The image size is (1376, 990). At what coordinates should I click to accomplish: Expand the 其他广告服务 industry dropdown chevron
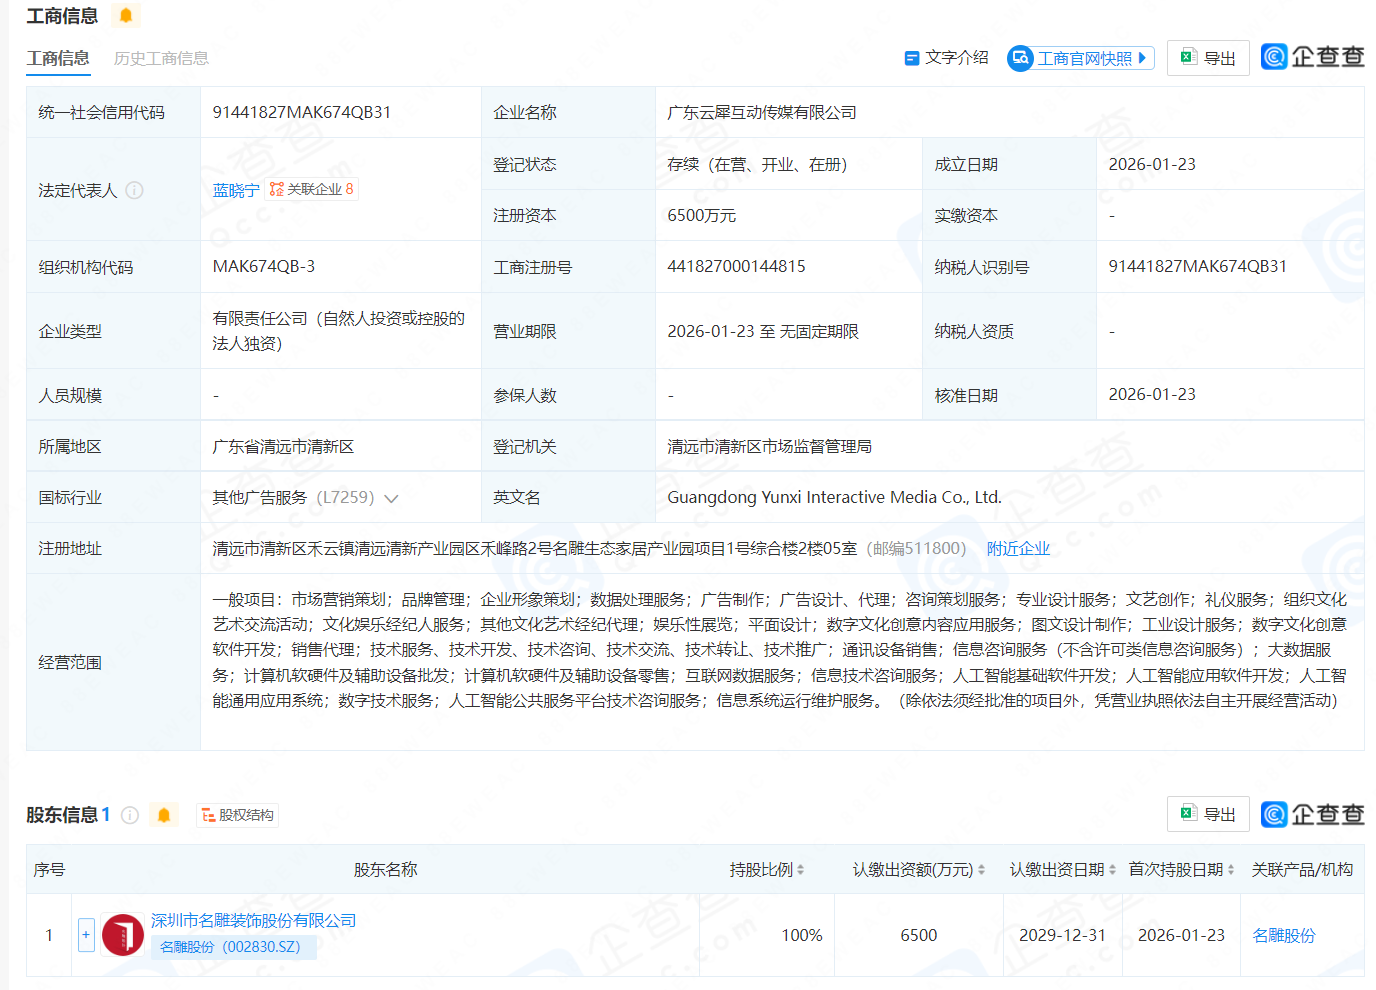[x=391, y=498]
